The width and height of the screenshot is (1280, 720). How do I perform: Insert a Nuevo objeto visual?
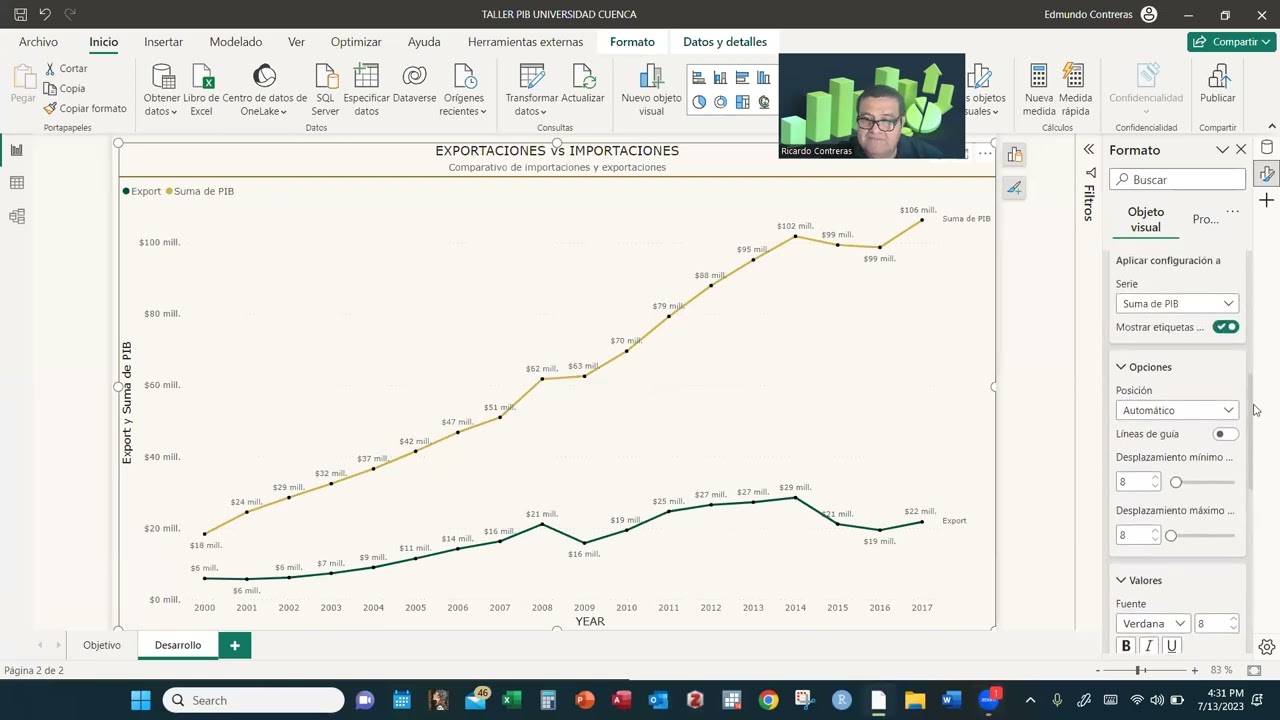[651, 90]
